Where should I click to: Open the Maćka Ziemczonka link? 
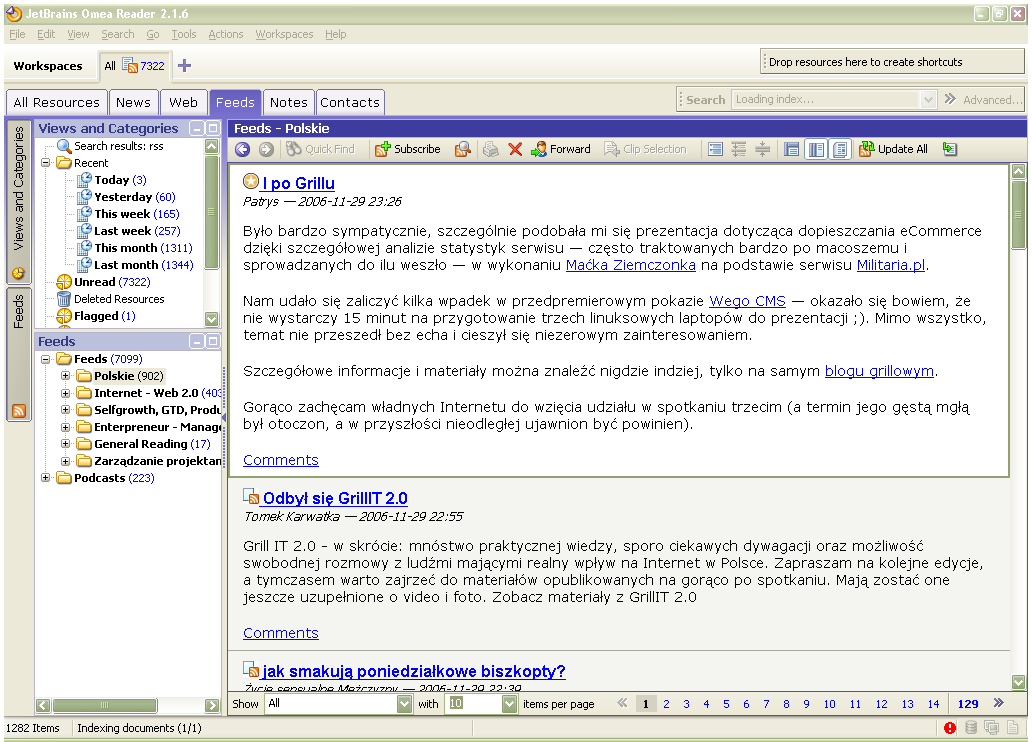click(x=631, y=265)
